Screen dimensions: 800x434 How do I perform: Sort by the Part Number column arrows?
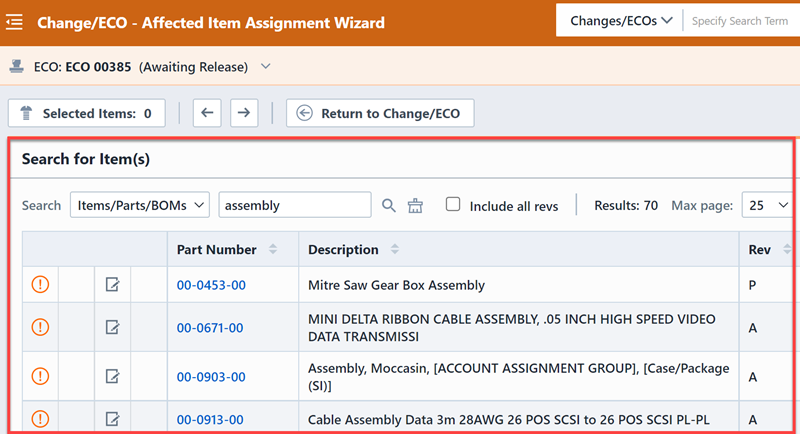(273, 249)
